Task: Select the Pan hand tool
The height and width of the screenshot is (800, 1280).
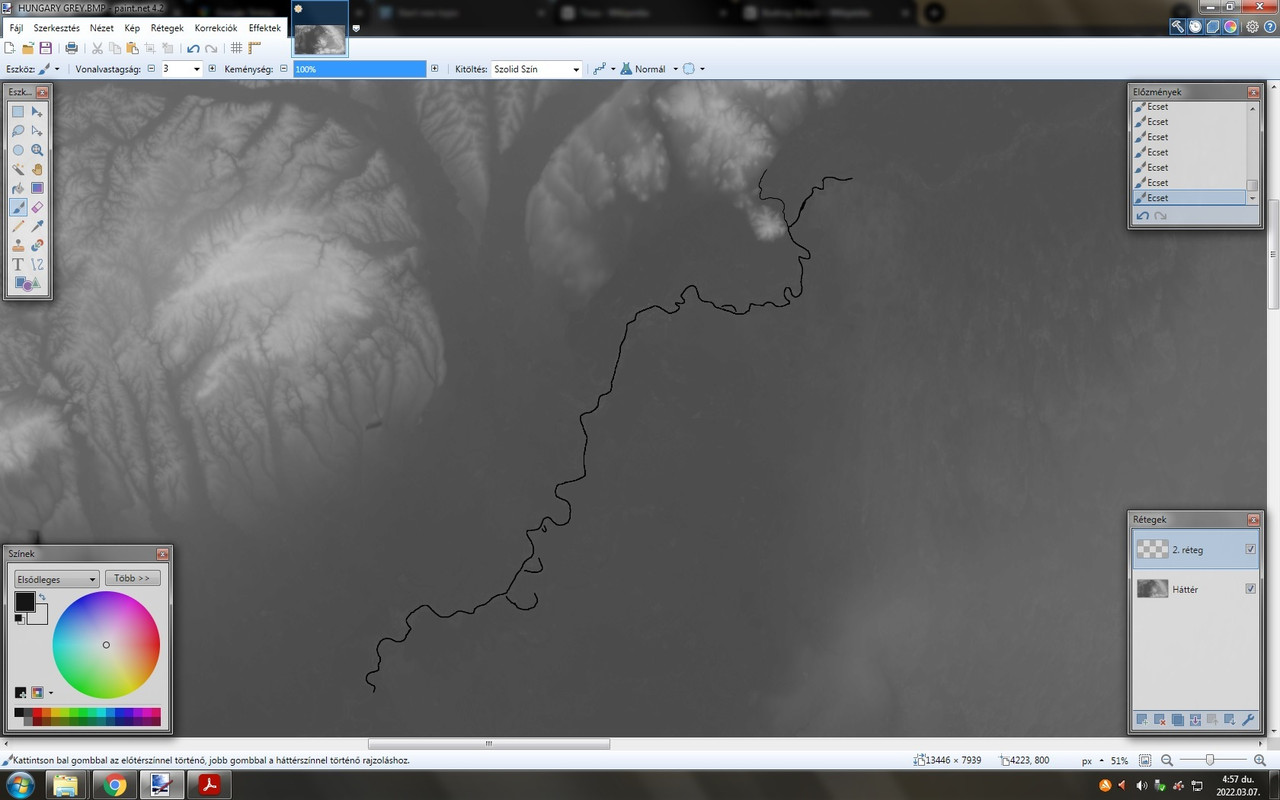Action: (x=37, y=169)
